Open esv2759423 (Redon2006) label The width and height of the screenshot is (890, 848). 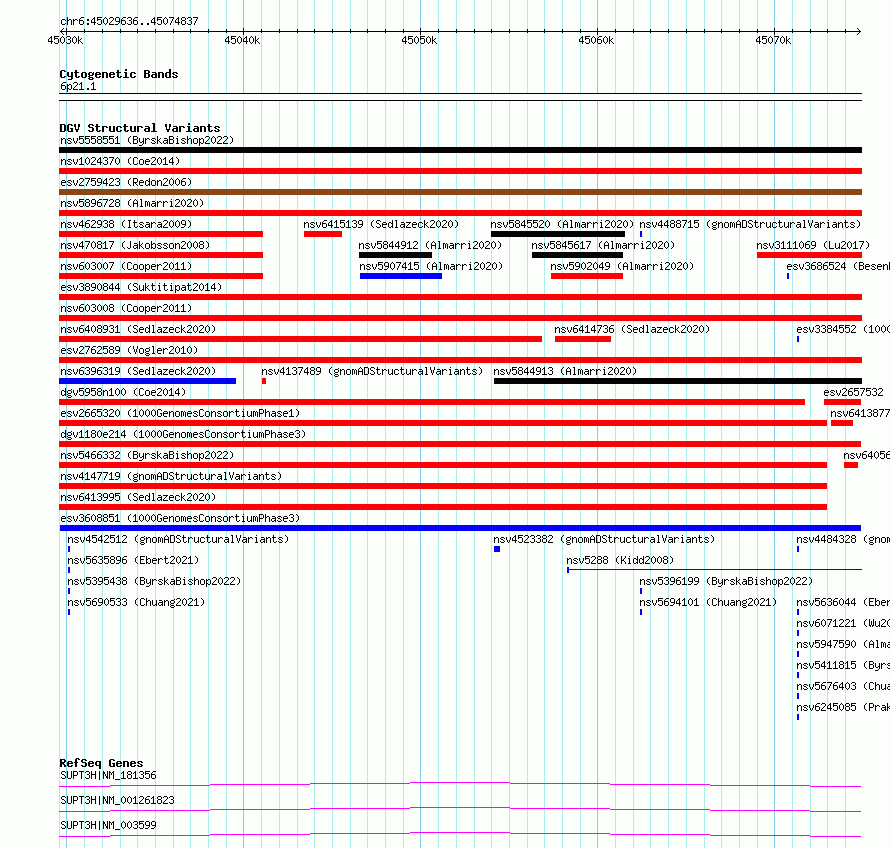point(126,182)
